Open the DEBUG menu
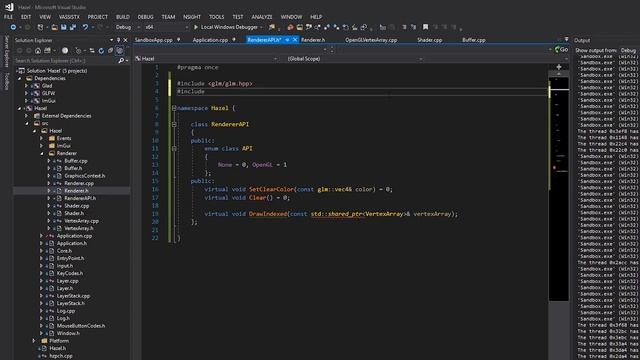The height and width of the screenshot is (360, 640). point(145,17)
